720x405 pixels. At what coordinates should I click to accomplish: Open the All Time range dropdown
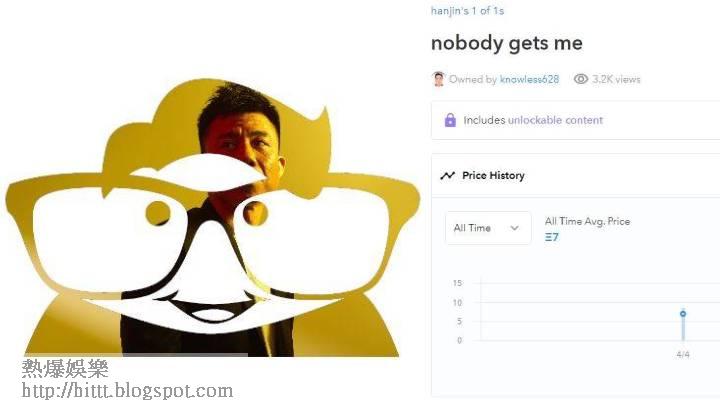coord(488,228)
